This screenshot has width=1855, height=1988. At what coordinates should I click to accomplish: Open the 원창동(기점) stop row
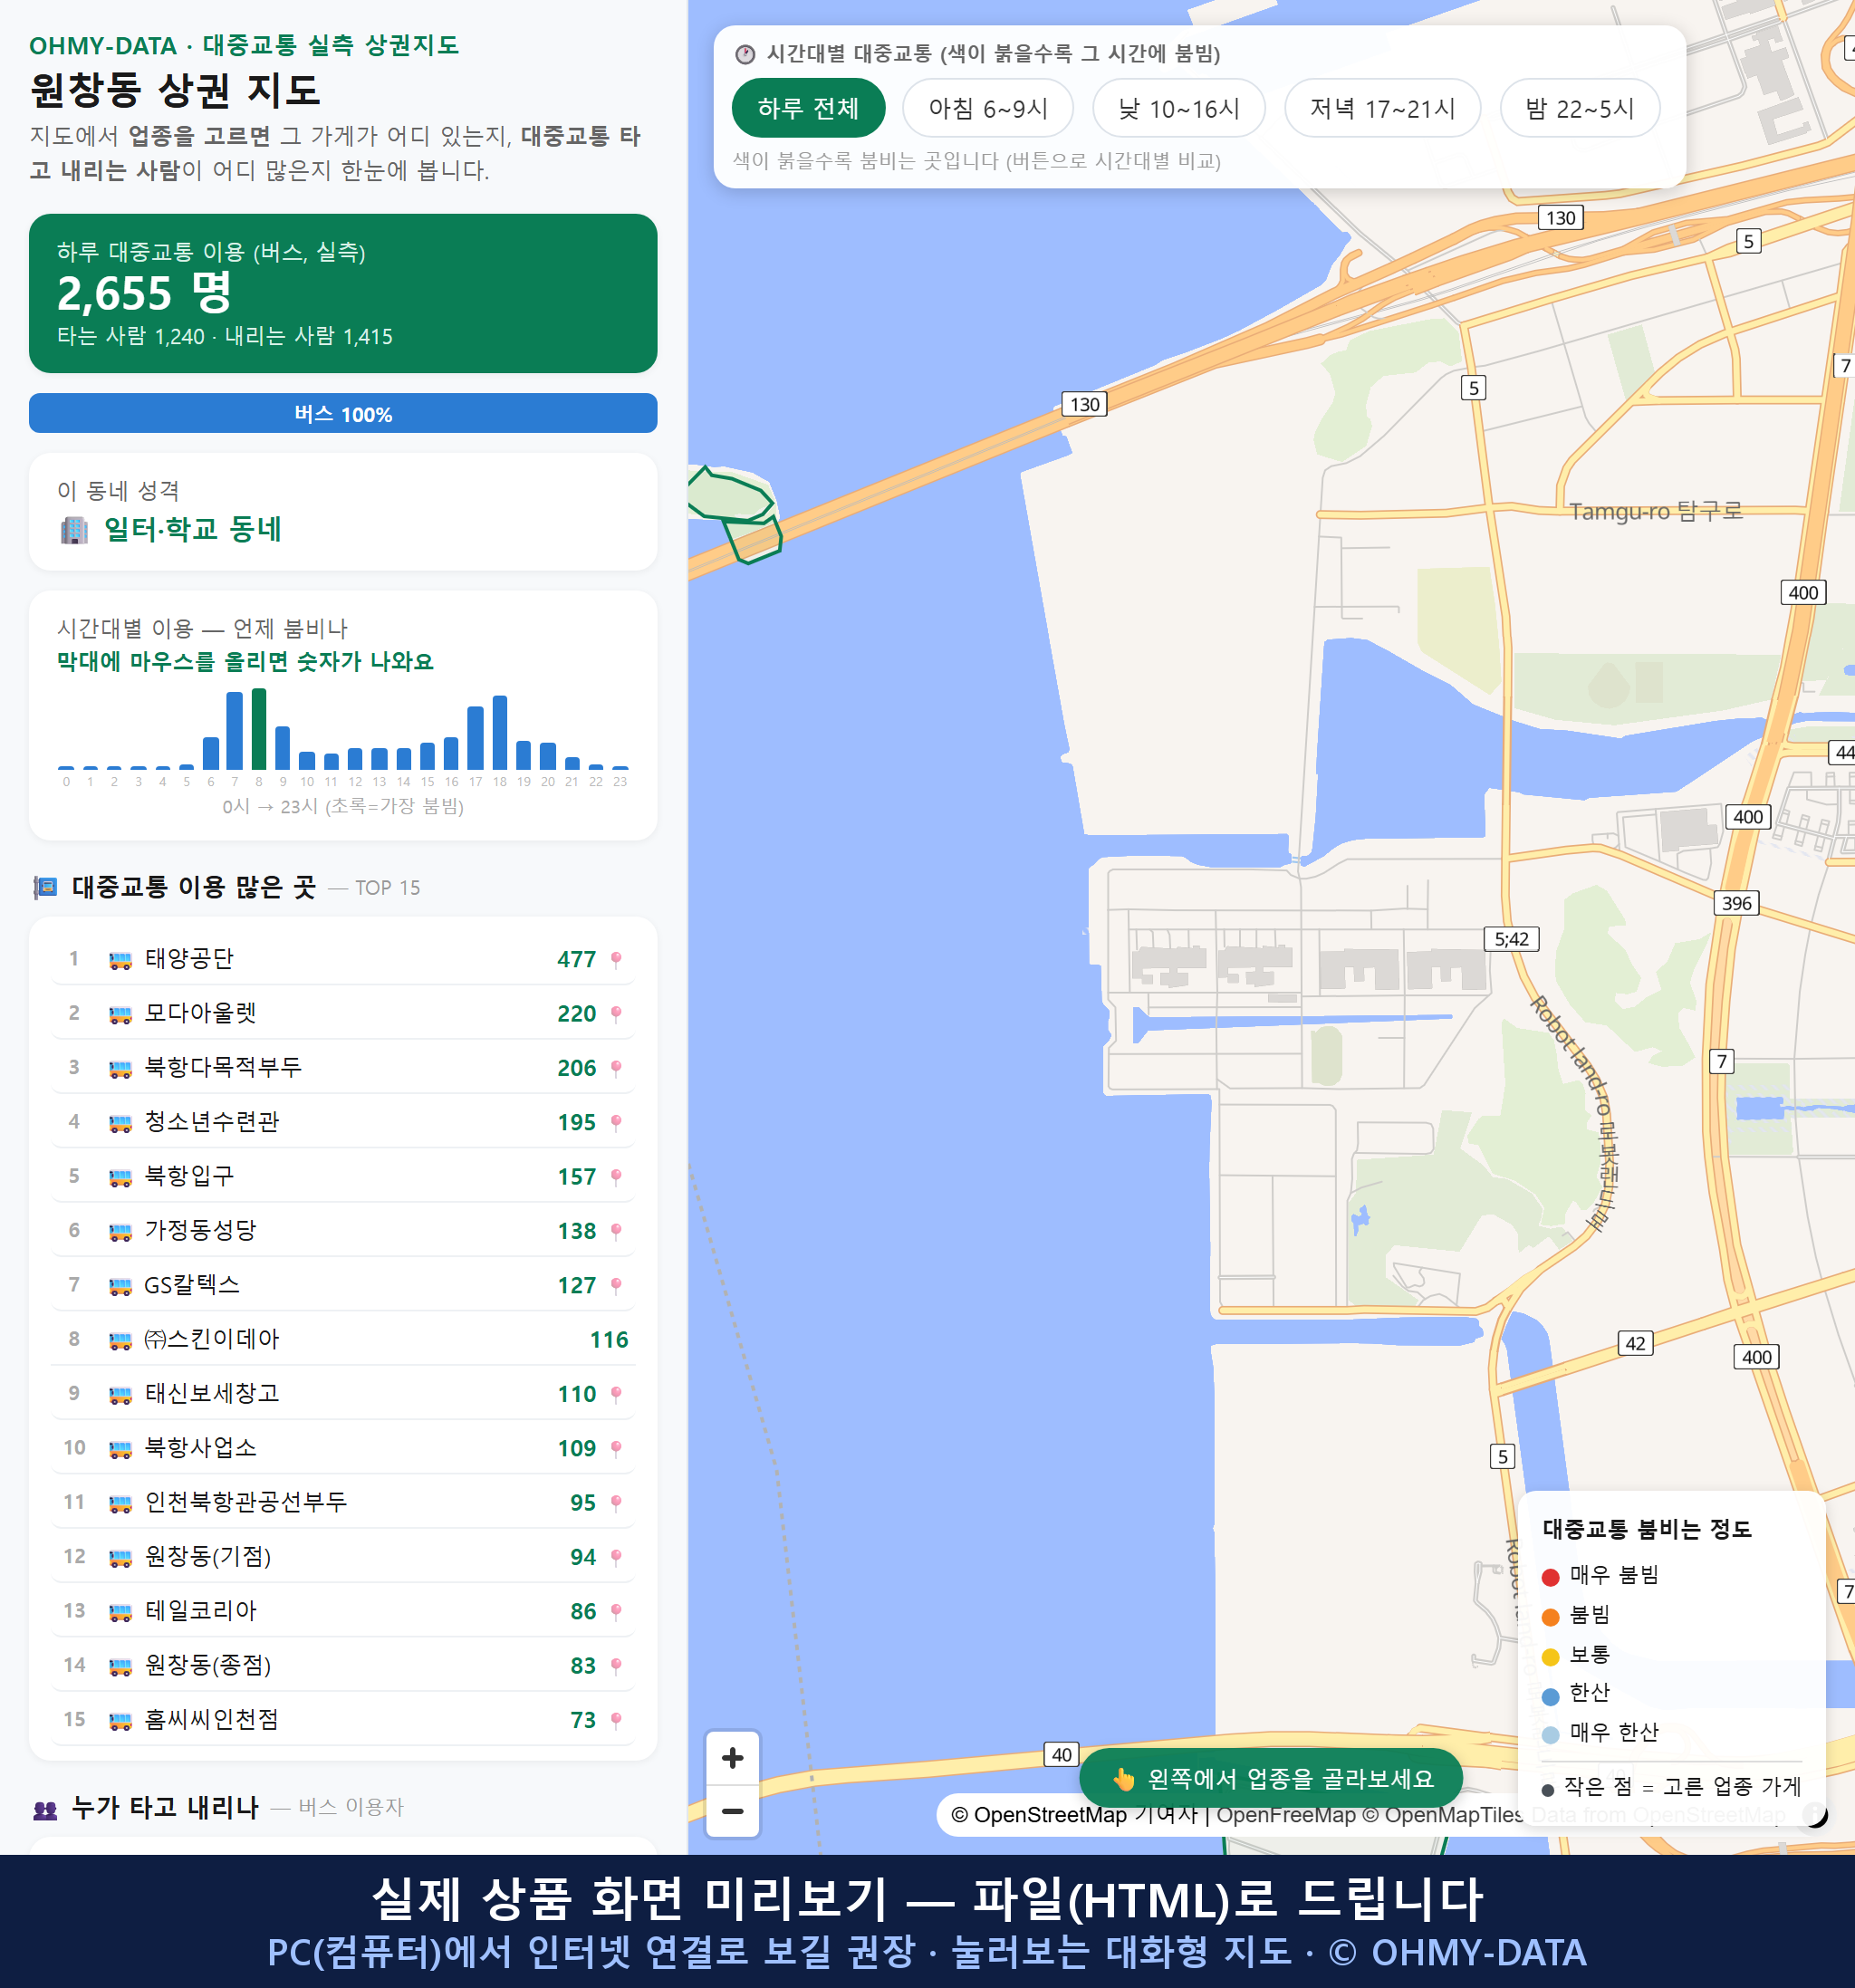pyautogui.click(x=343, y=1556)
